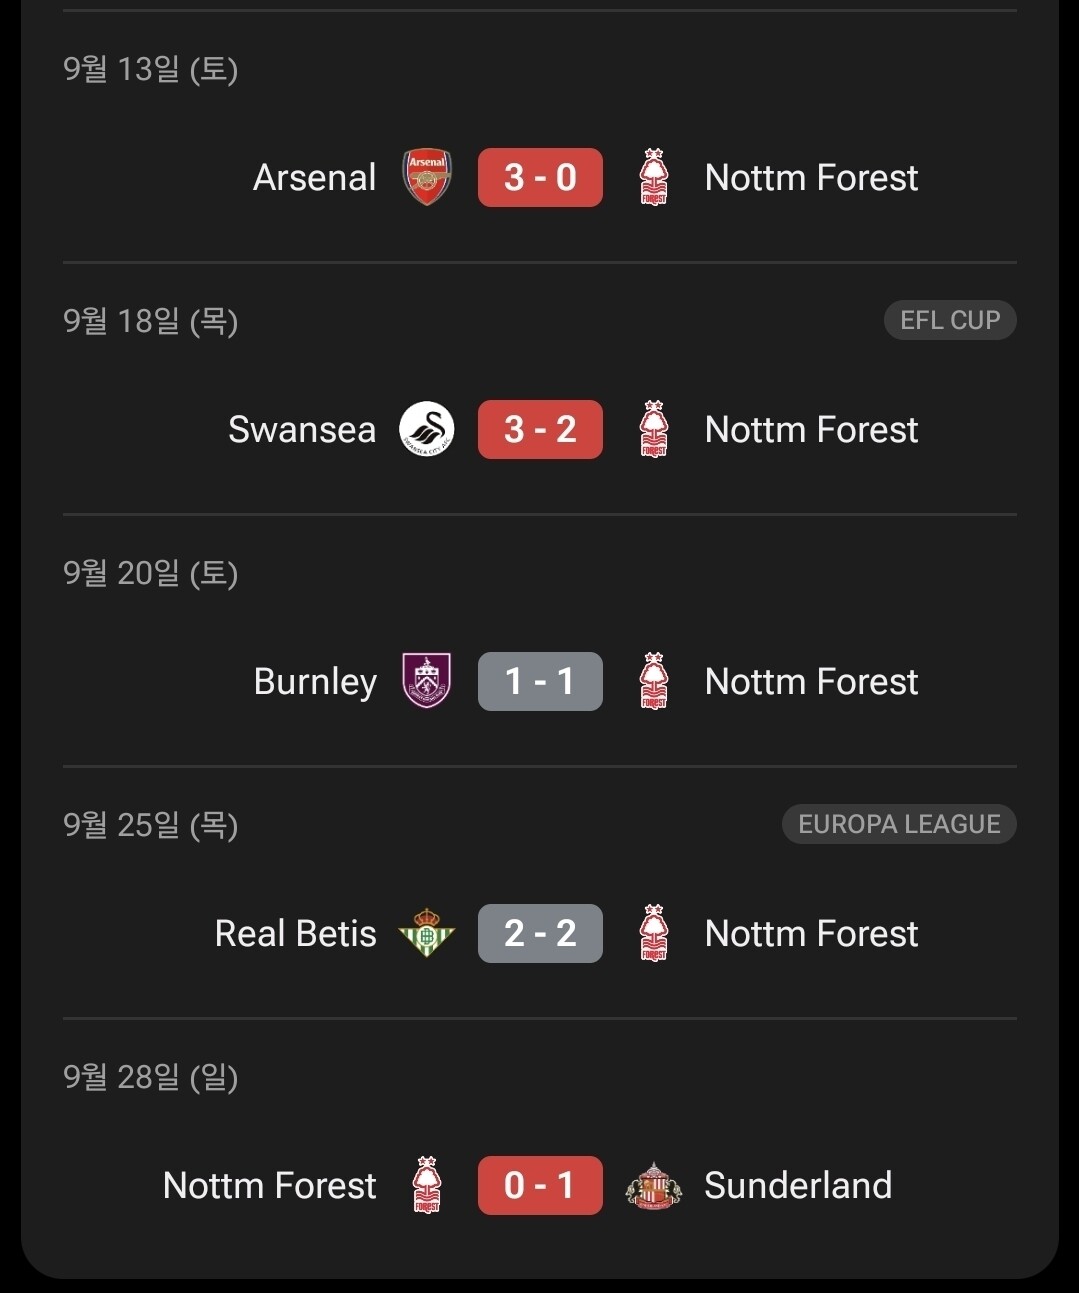Click the Swansea swan logo

click(427, 429)
